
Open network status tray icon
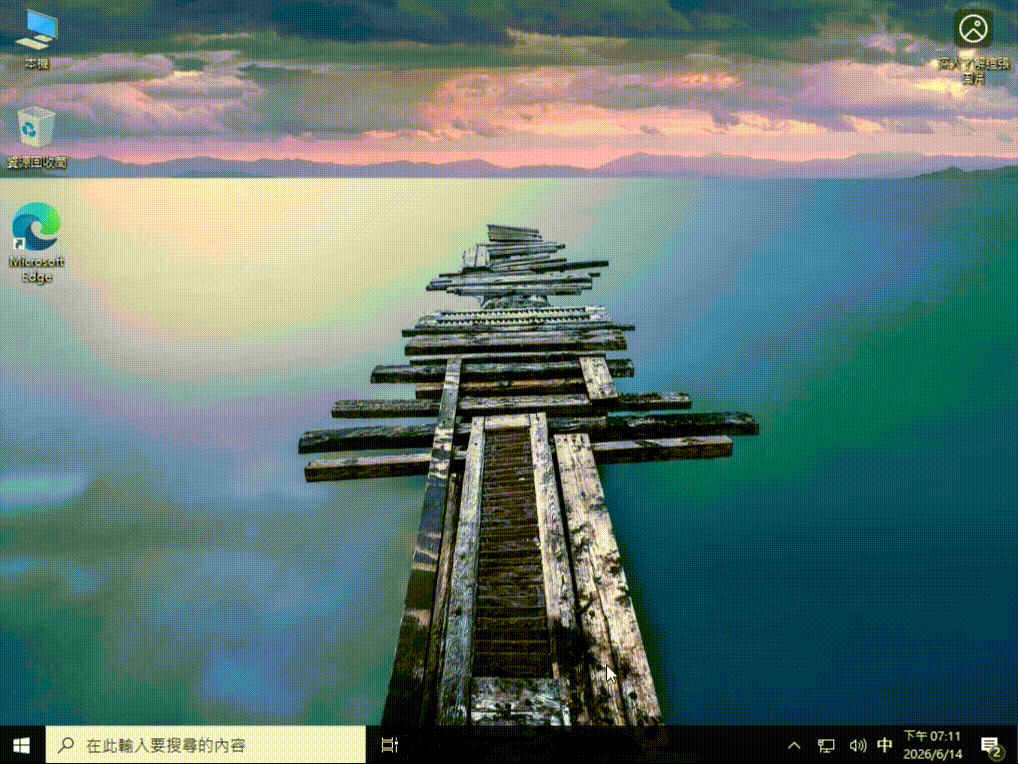[x=826, y=746]
